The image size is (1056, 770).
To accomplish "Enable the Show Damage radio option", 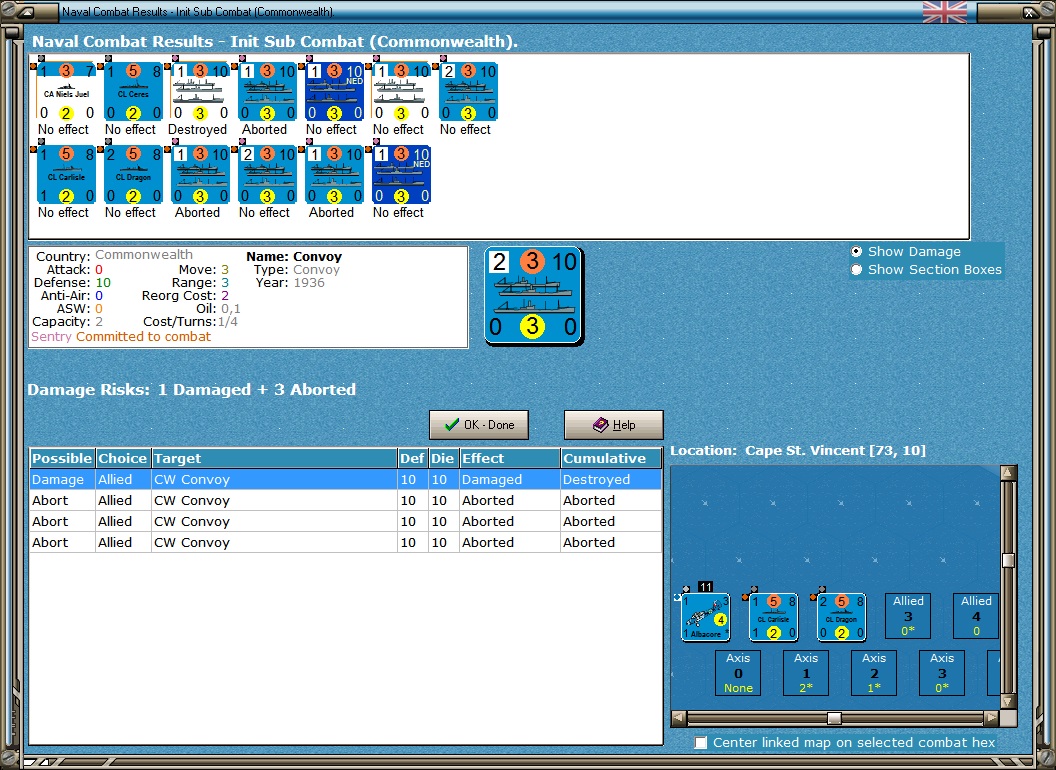I will click(856, 251).
